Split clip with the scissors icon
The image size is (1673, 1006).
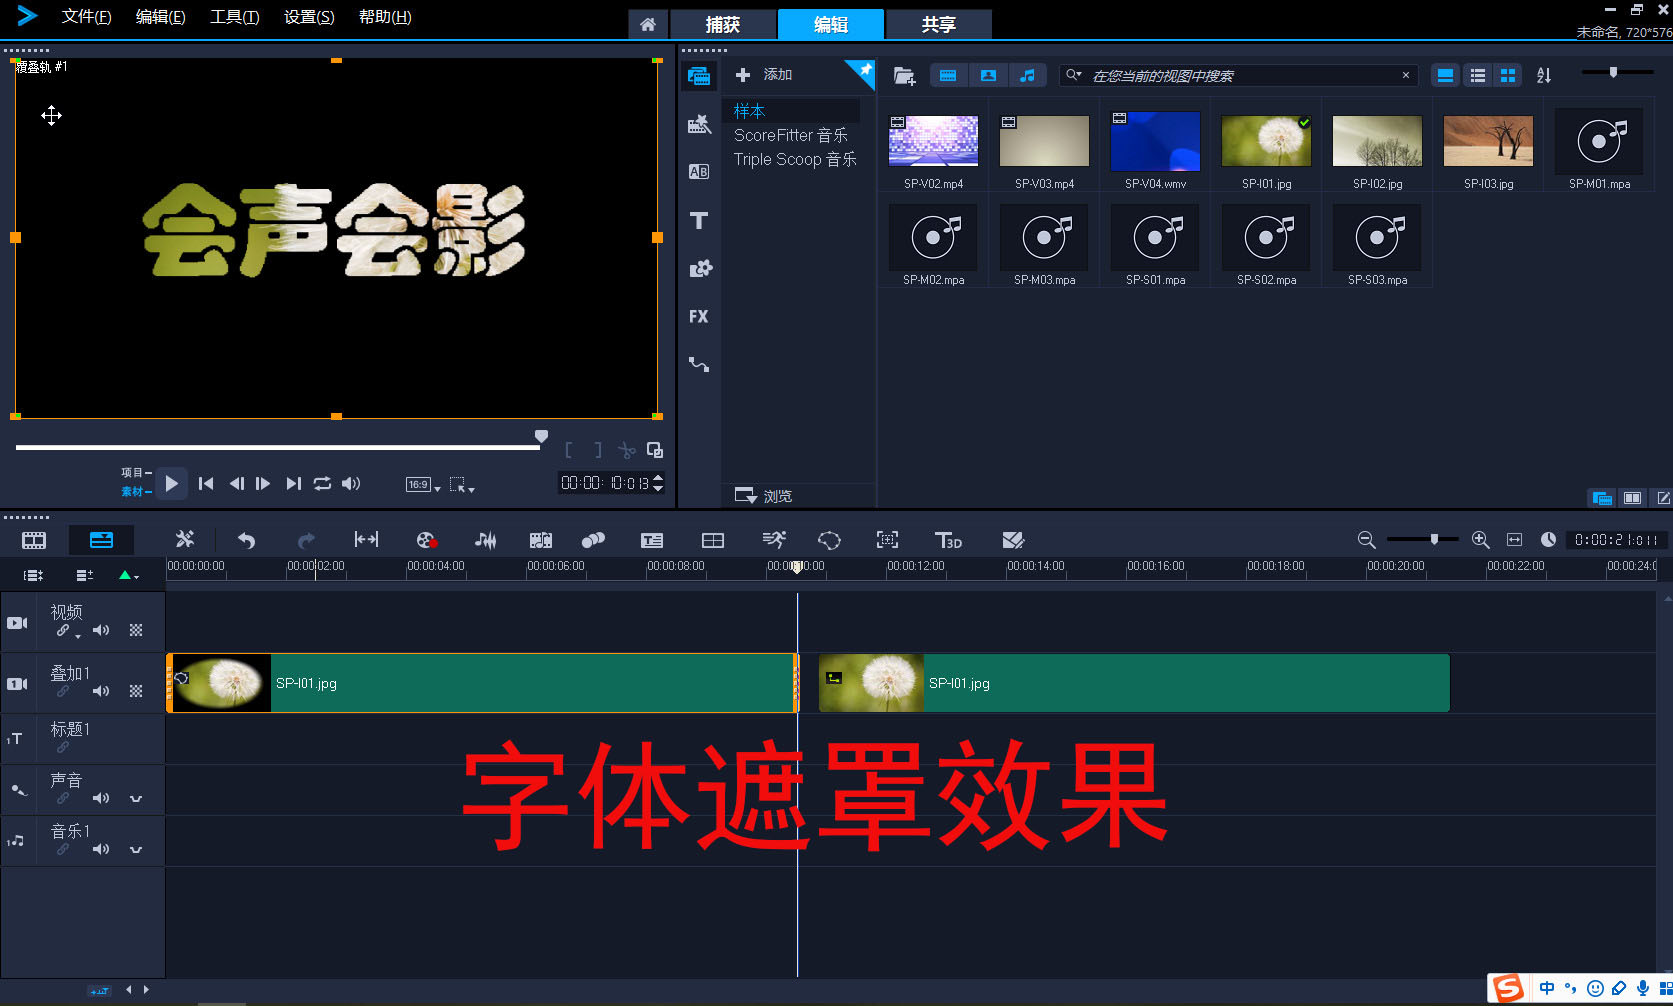pyautogui.click(x=626, y=450)
